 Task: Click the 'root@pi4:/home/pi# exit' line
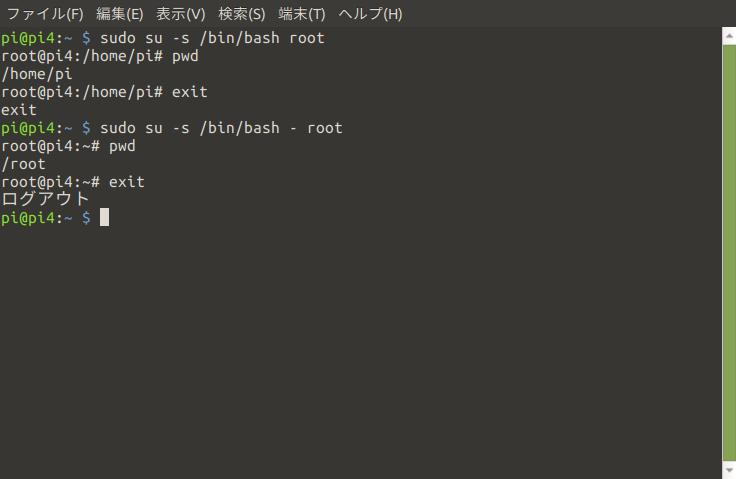[104, 92]
